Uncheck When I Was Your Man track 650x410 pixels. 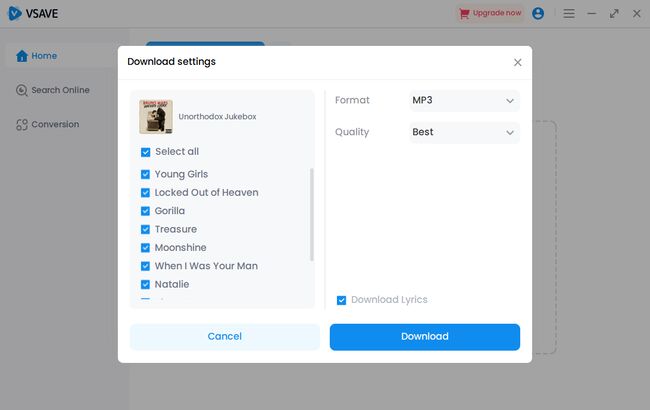146,266
